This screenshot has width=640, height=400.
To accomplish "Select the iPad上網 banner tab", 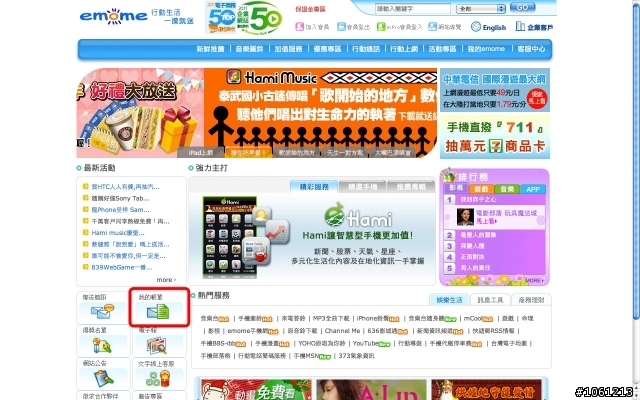I will point(200,153).
